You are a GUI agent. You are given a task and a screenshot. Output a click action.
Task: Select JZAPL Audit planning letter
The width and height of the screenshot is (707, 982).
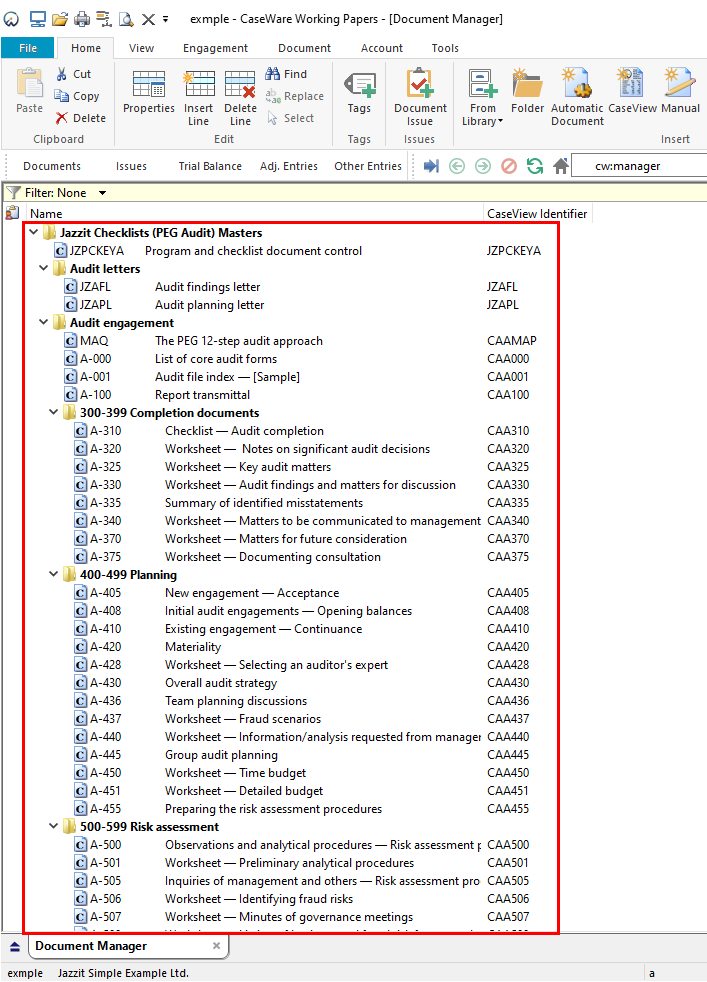click(292, 304)
